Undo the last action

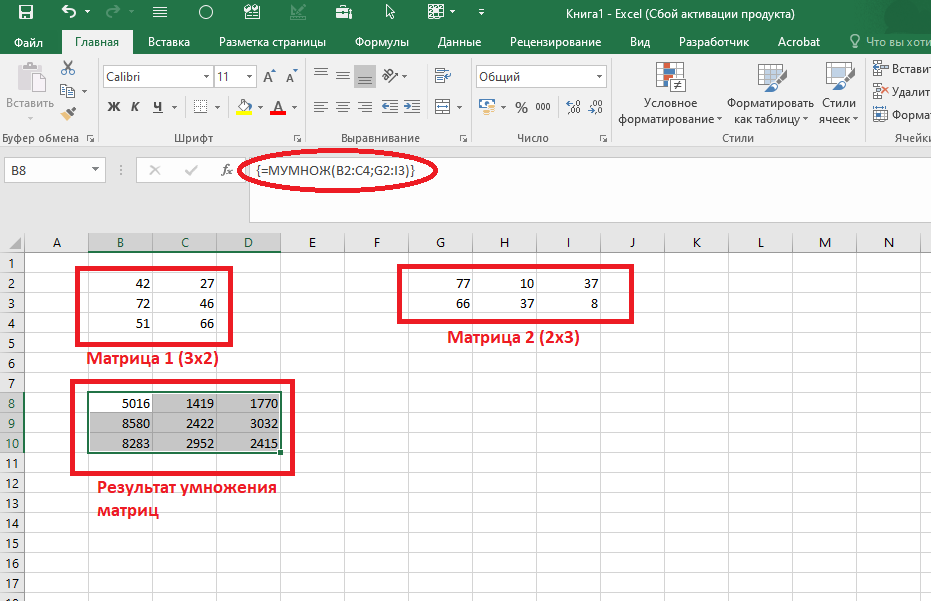click(69, 11)
